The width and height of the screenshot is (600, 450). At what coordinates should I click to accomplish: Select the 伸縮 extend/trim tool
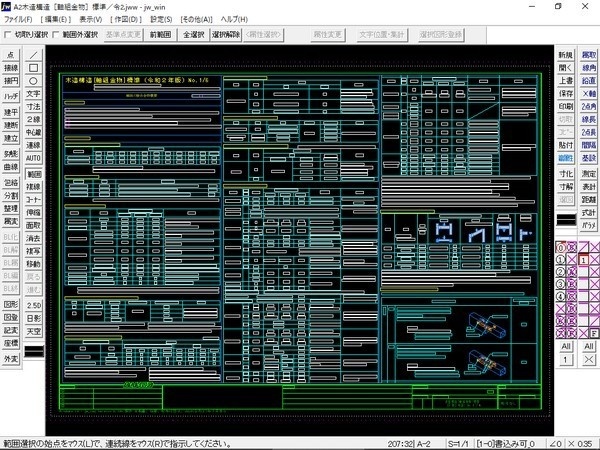pyautogui.click(x=33, y=212)
